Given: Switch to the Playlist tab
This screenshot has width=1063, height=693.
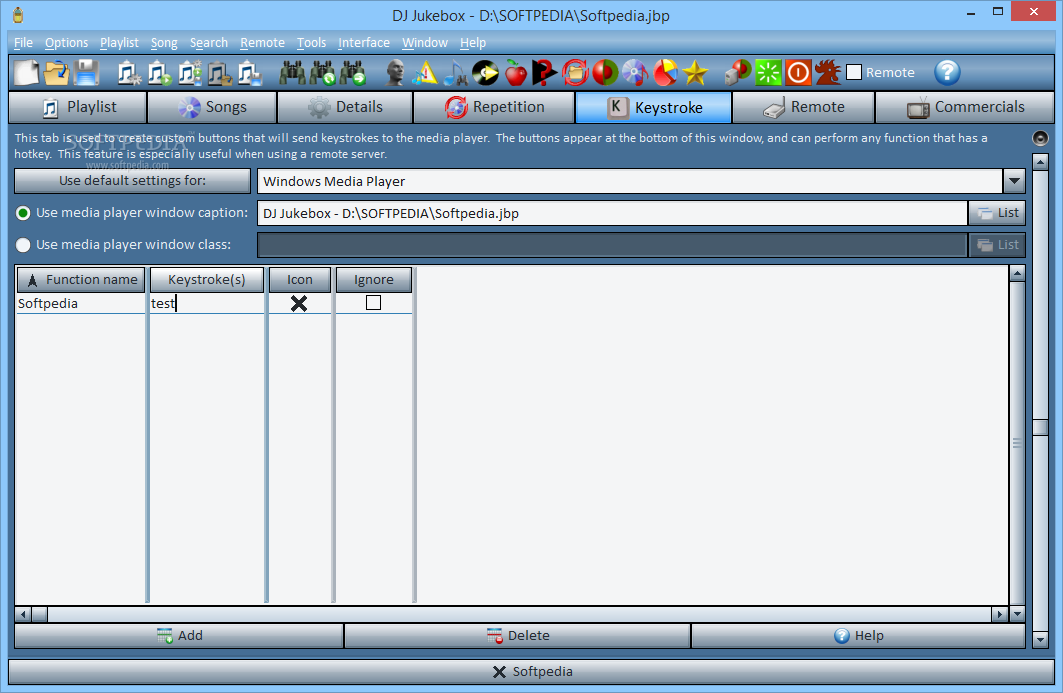Looking at the screenshot, I should coord(78,107).
